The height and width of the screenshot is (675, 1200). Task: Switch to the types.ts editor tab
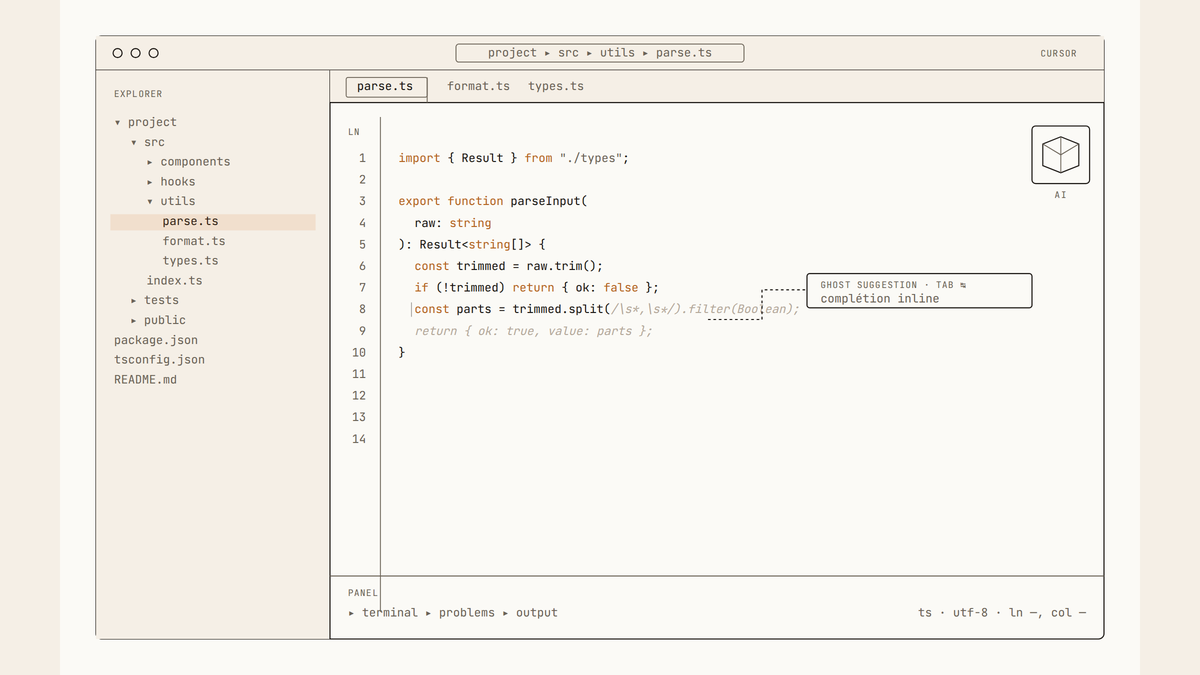556,87
